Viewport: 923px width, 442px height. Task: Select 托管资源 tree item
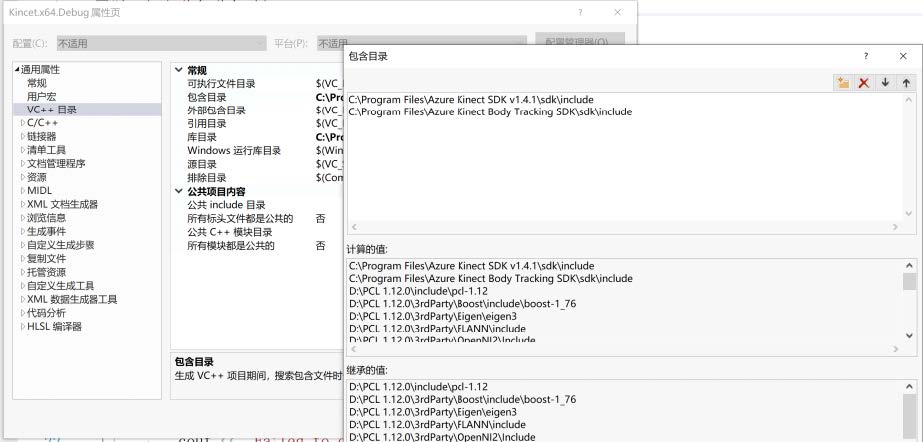click(x=47, y=272)
